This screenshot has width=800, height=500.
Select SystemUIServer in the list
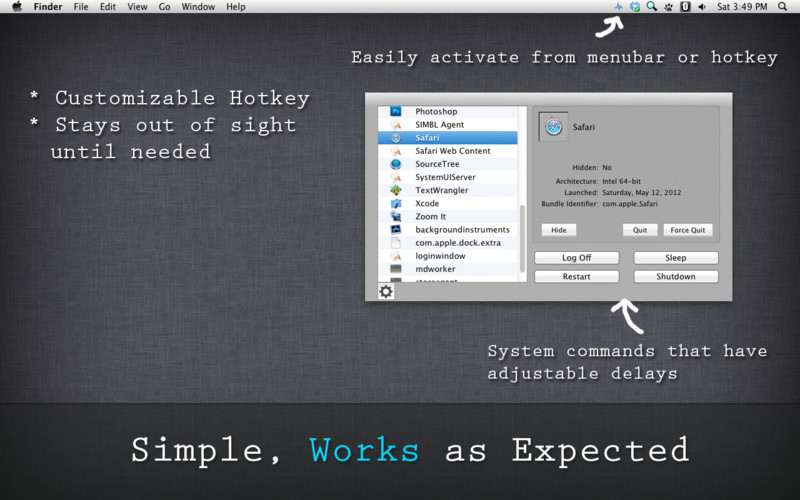click(447, 177)
